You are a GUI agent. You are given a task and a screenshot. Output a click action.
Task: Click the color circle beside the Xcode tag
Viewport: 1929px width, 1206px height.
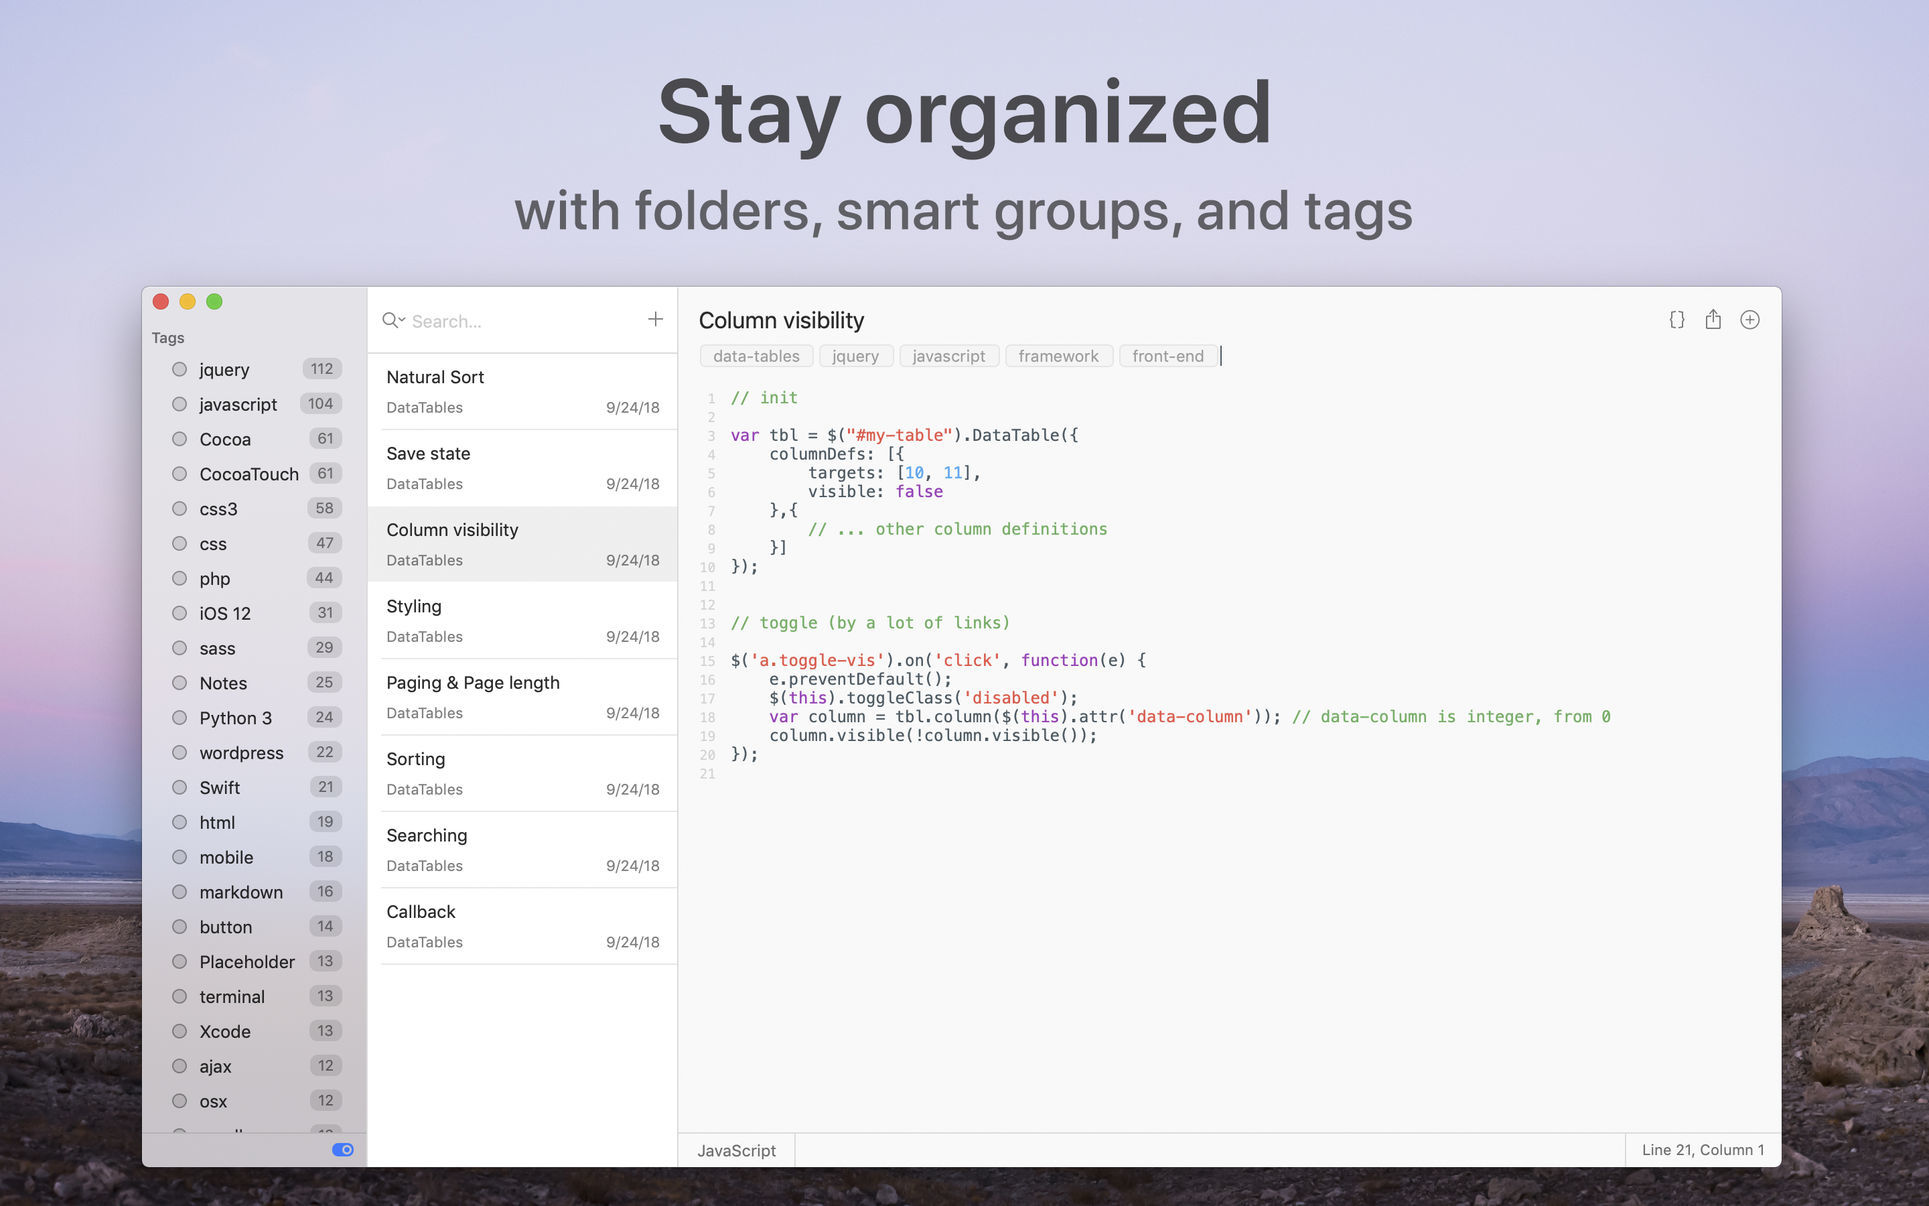(180, 1031)
